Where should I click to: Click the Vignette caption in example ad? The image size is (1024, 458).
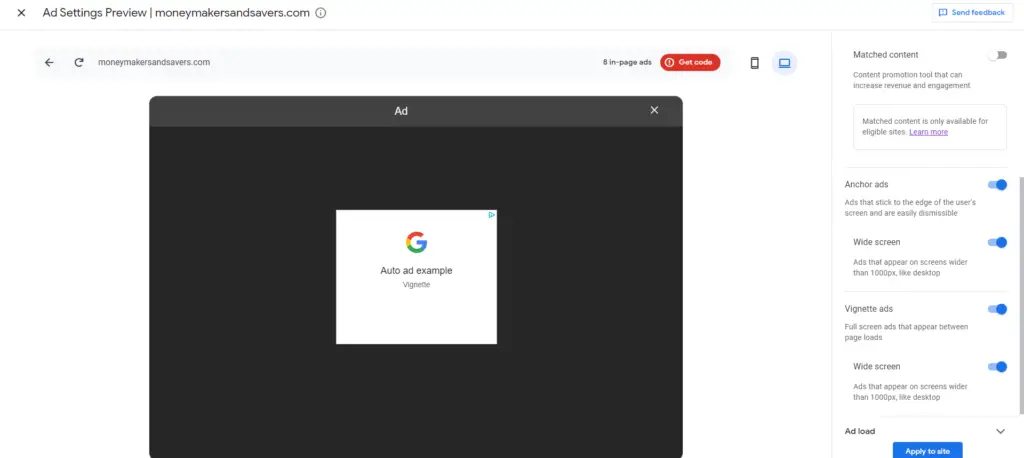[416, 285]
